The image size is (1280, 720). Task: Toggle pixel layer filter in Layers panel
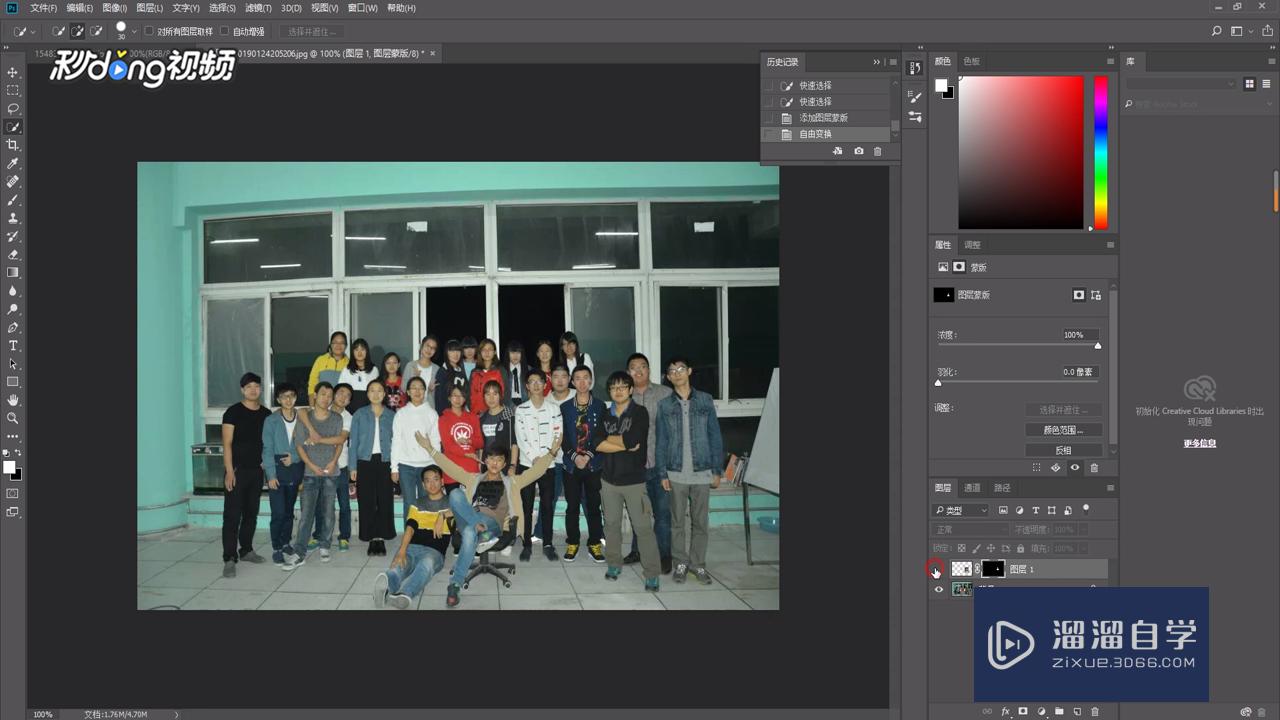click(x=1003, y=510)
